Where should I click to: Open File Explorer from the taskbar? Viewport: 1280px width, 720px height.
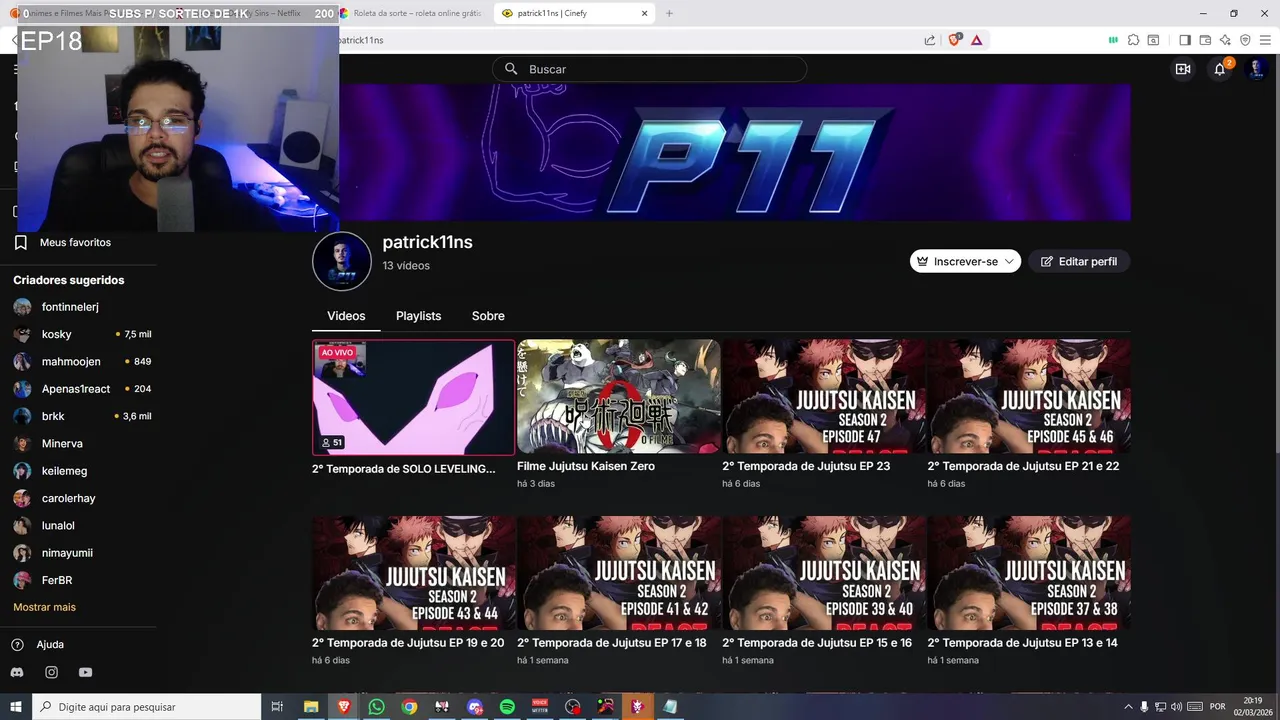click(x=311, y=707)
